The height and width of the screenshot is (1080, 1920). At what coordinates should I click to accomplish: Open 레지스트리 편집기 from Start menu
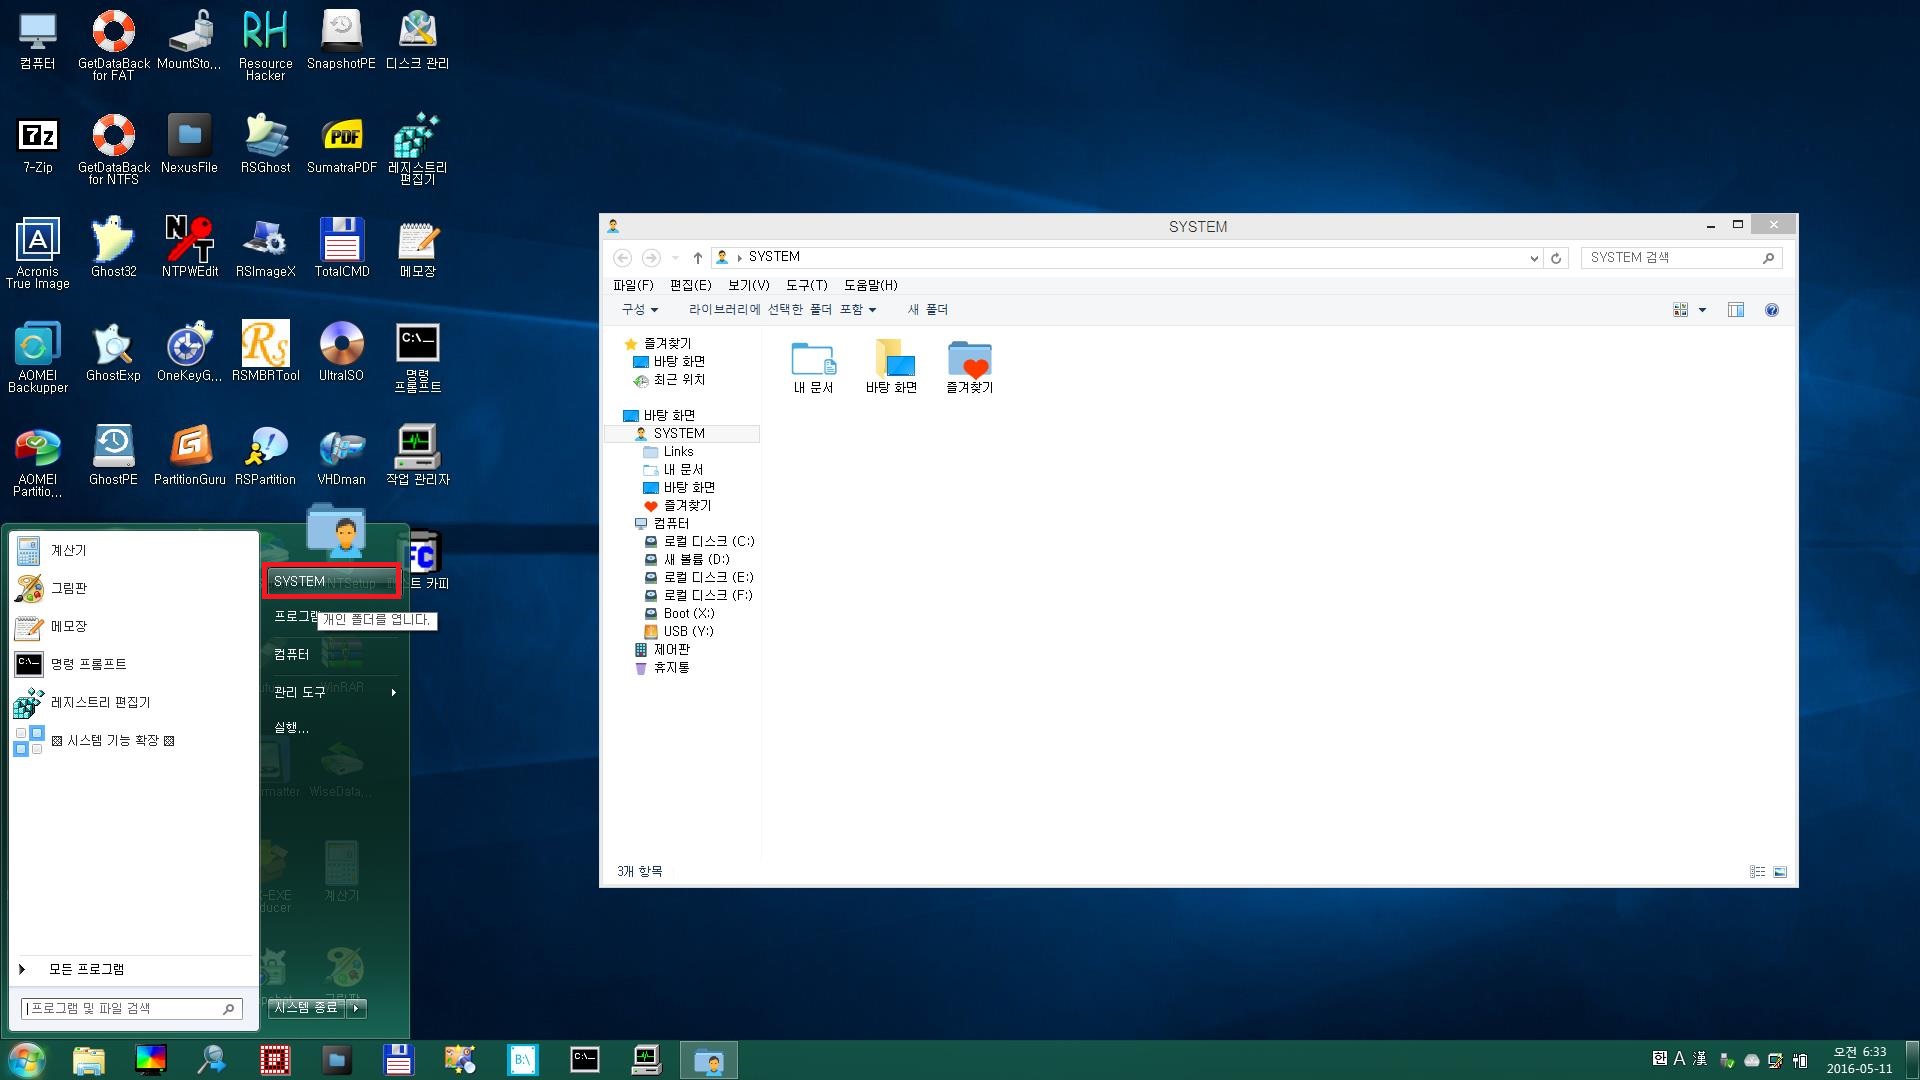pos(99,702)
